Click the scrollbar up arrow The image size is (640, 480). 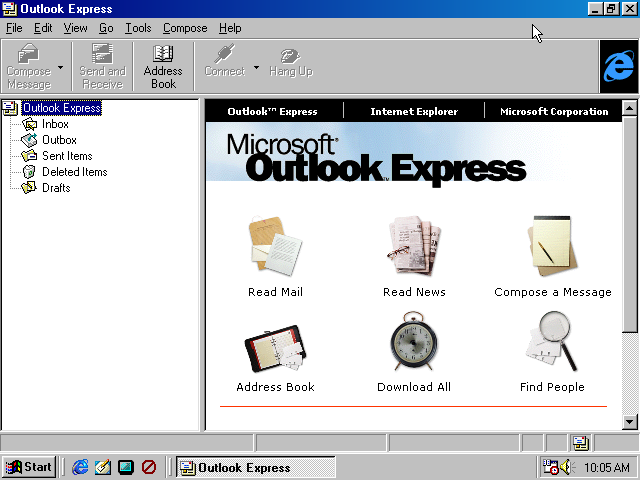629,108
